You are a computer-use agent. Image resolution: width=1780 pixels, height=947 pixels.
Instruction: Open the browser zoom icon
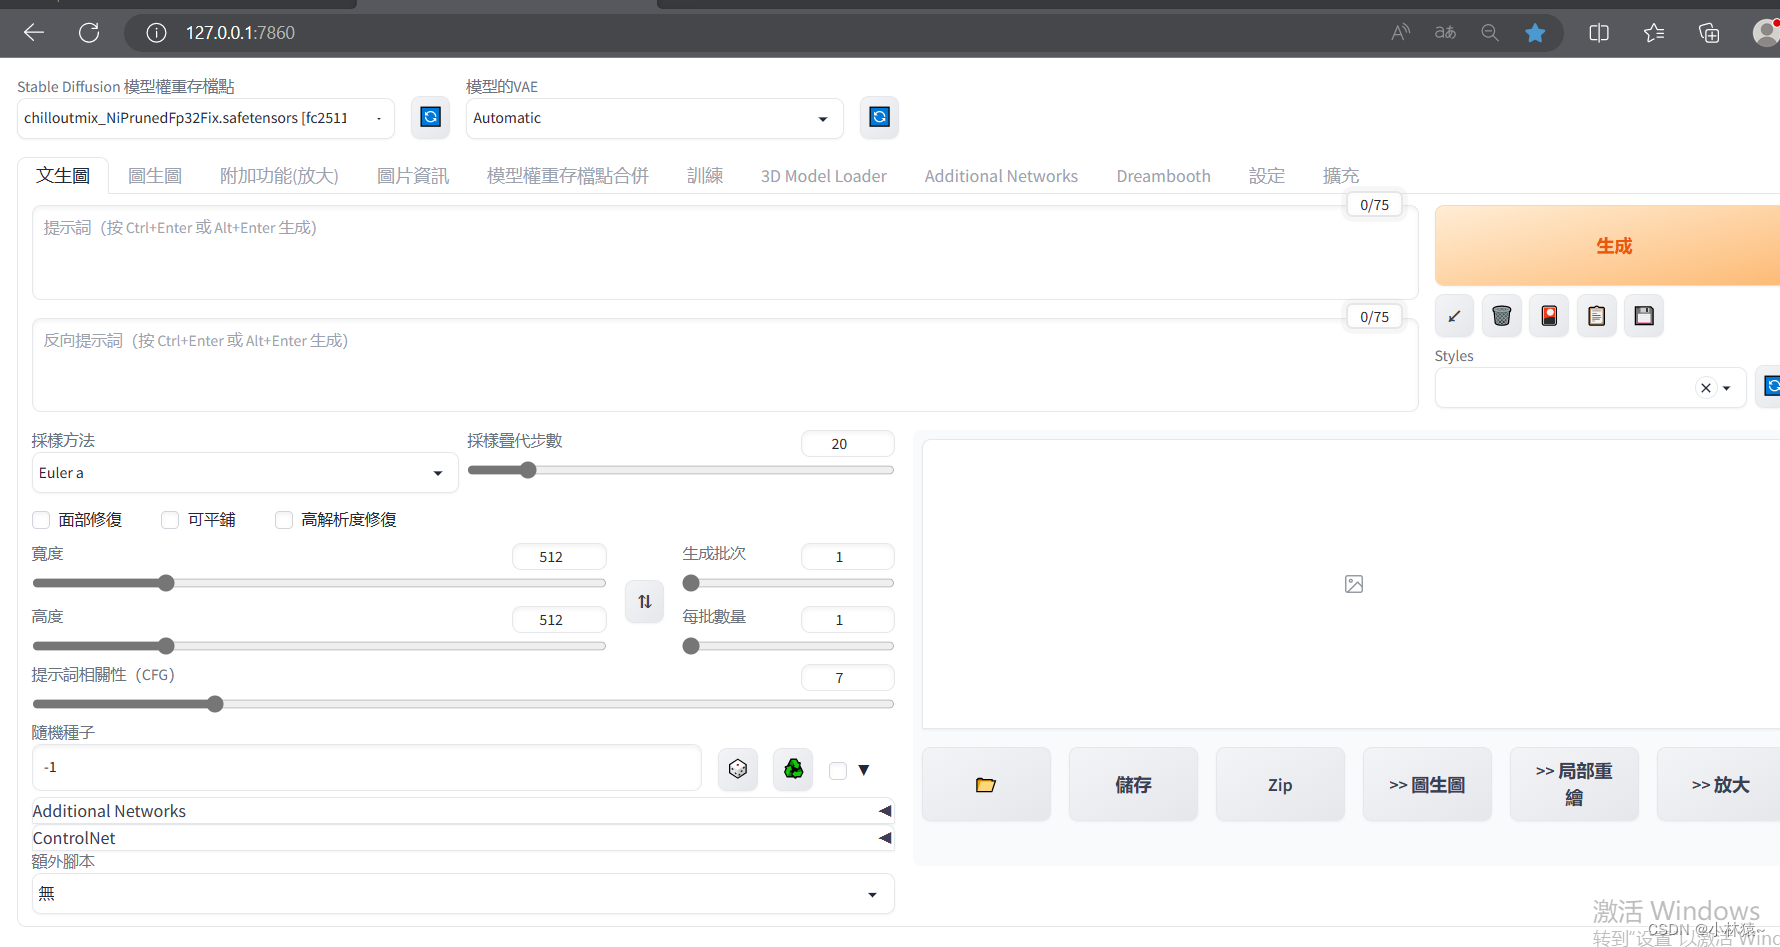[1490, 32]
